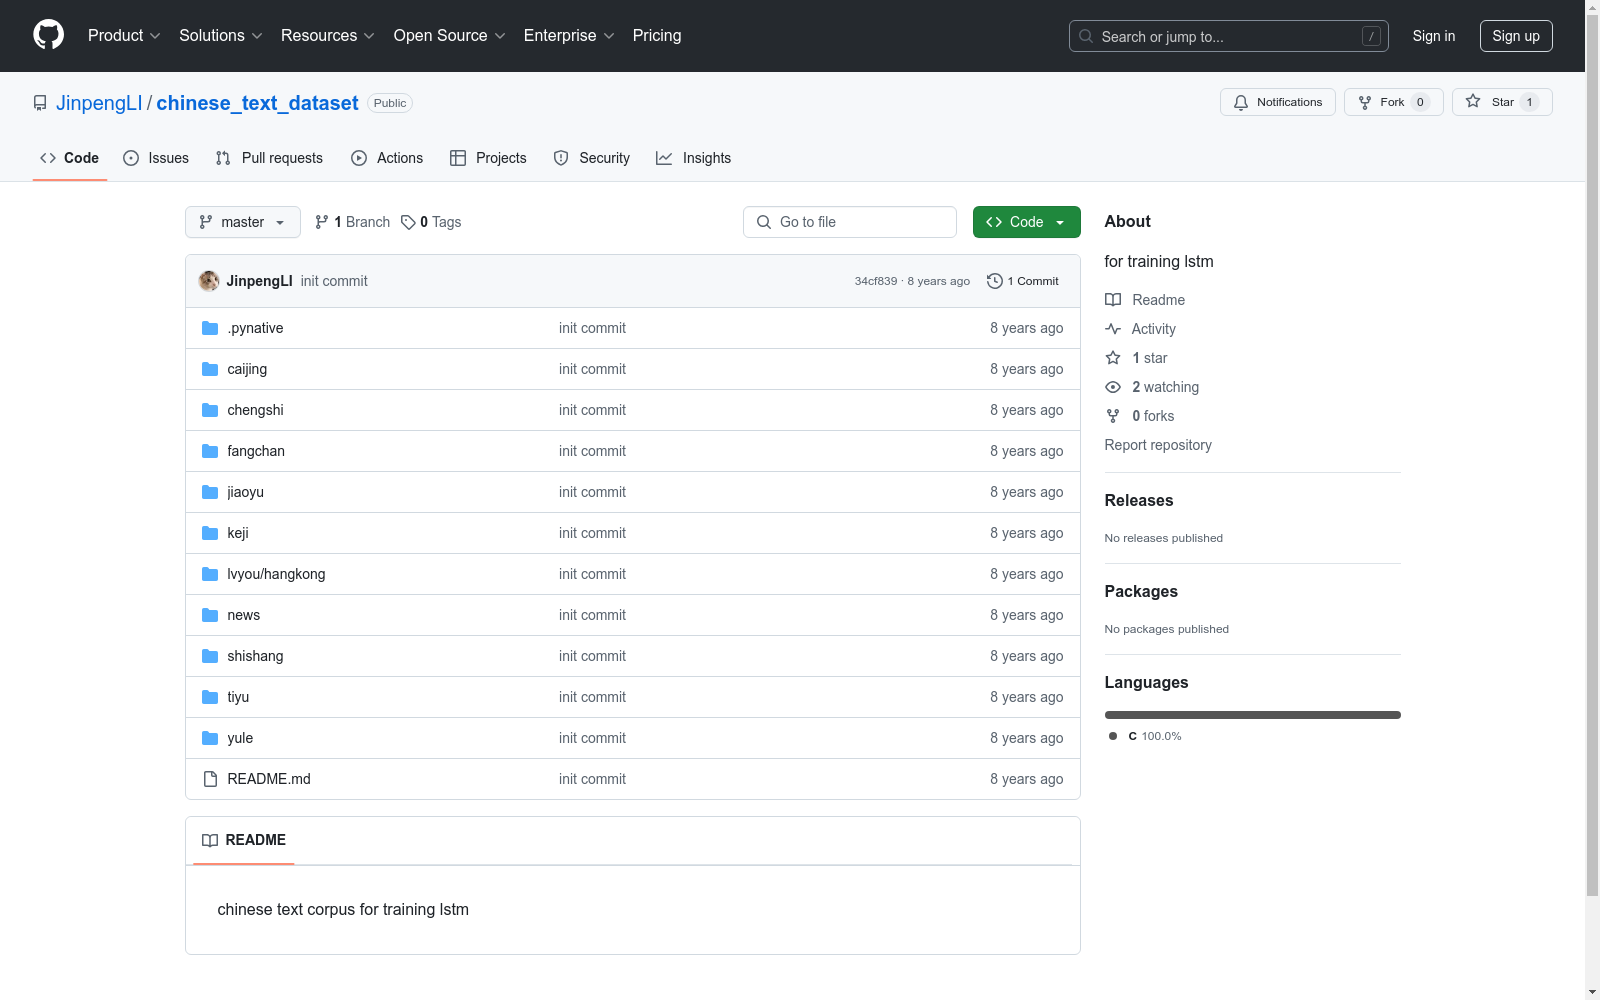The height and width of the screenshot is (1000, 1600).
Task: Open the Projects tab
Action: [x=488, y=158]
